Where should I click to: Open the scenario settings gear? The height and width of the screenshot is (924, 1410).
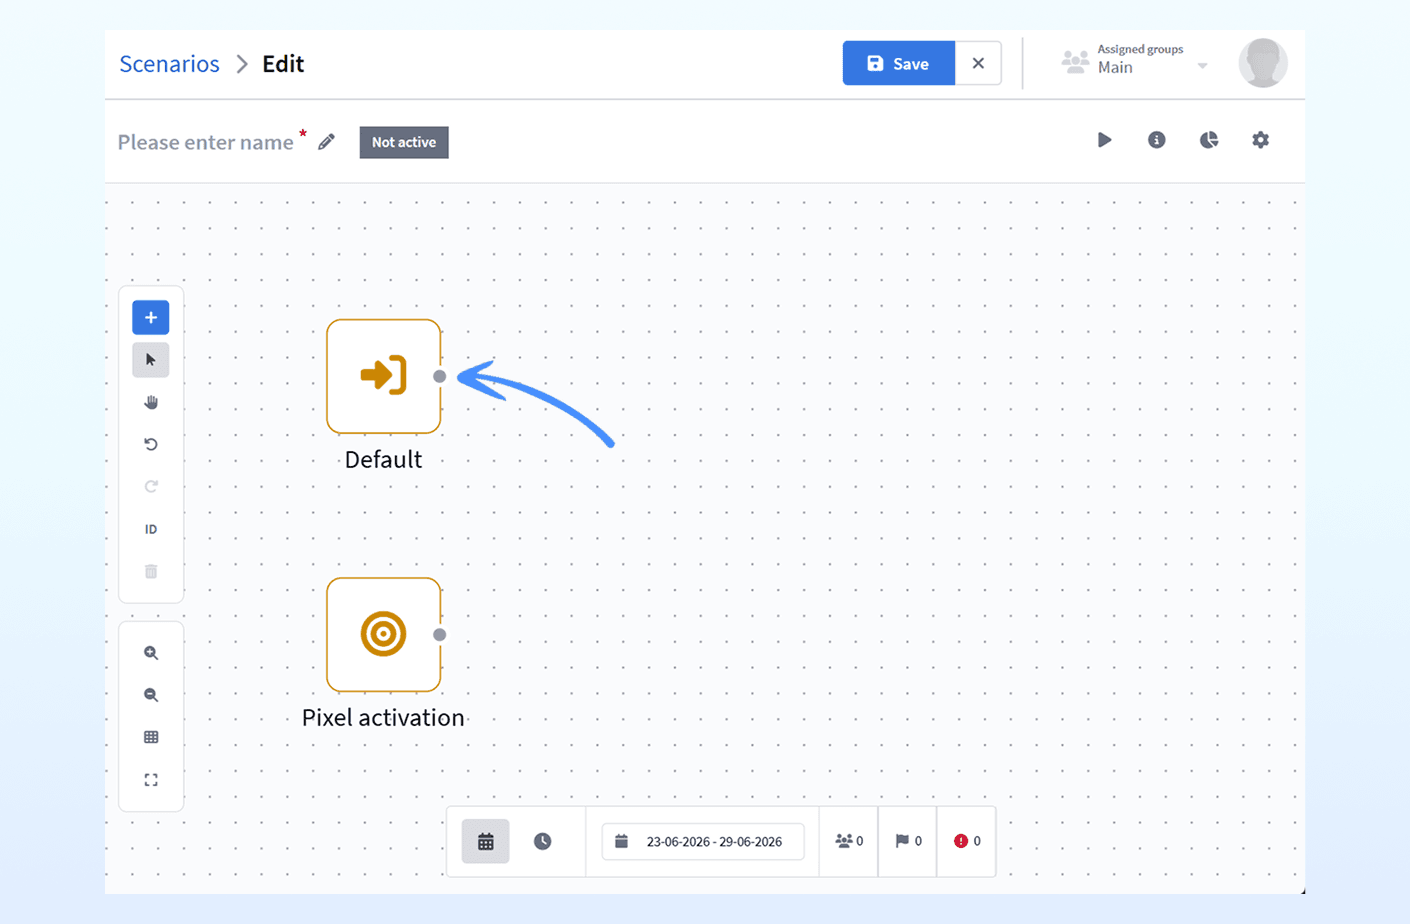click(1261, 140)
